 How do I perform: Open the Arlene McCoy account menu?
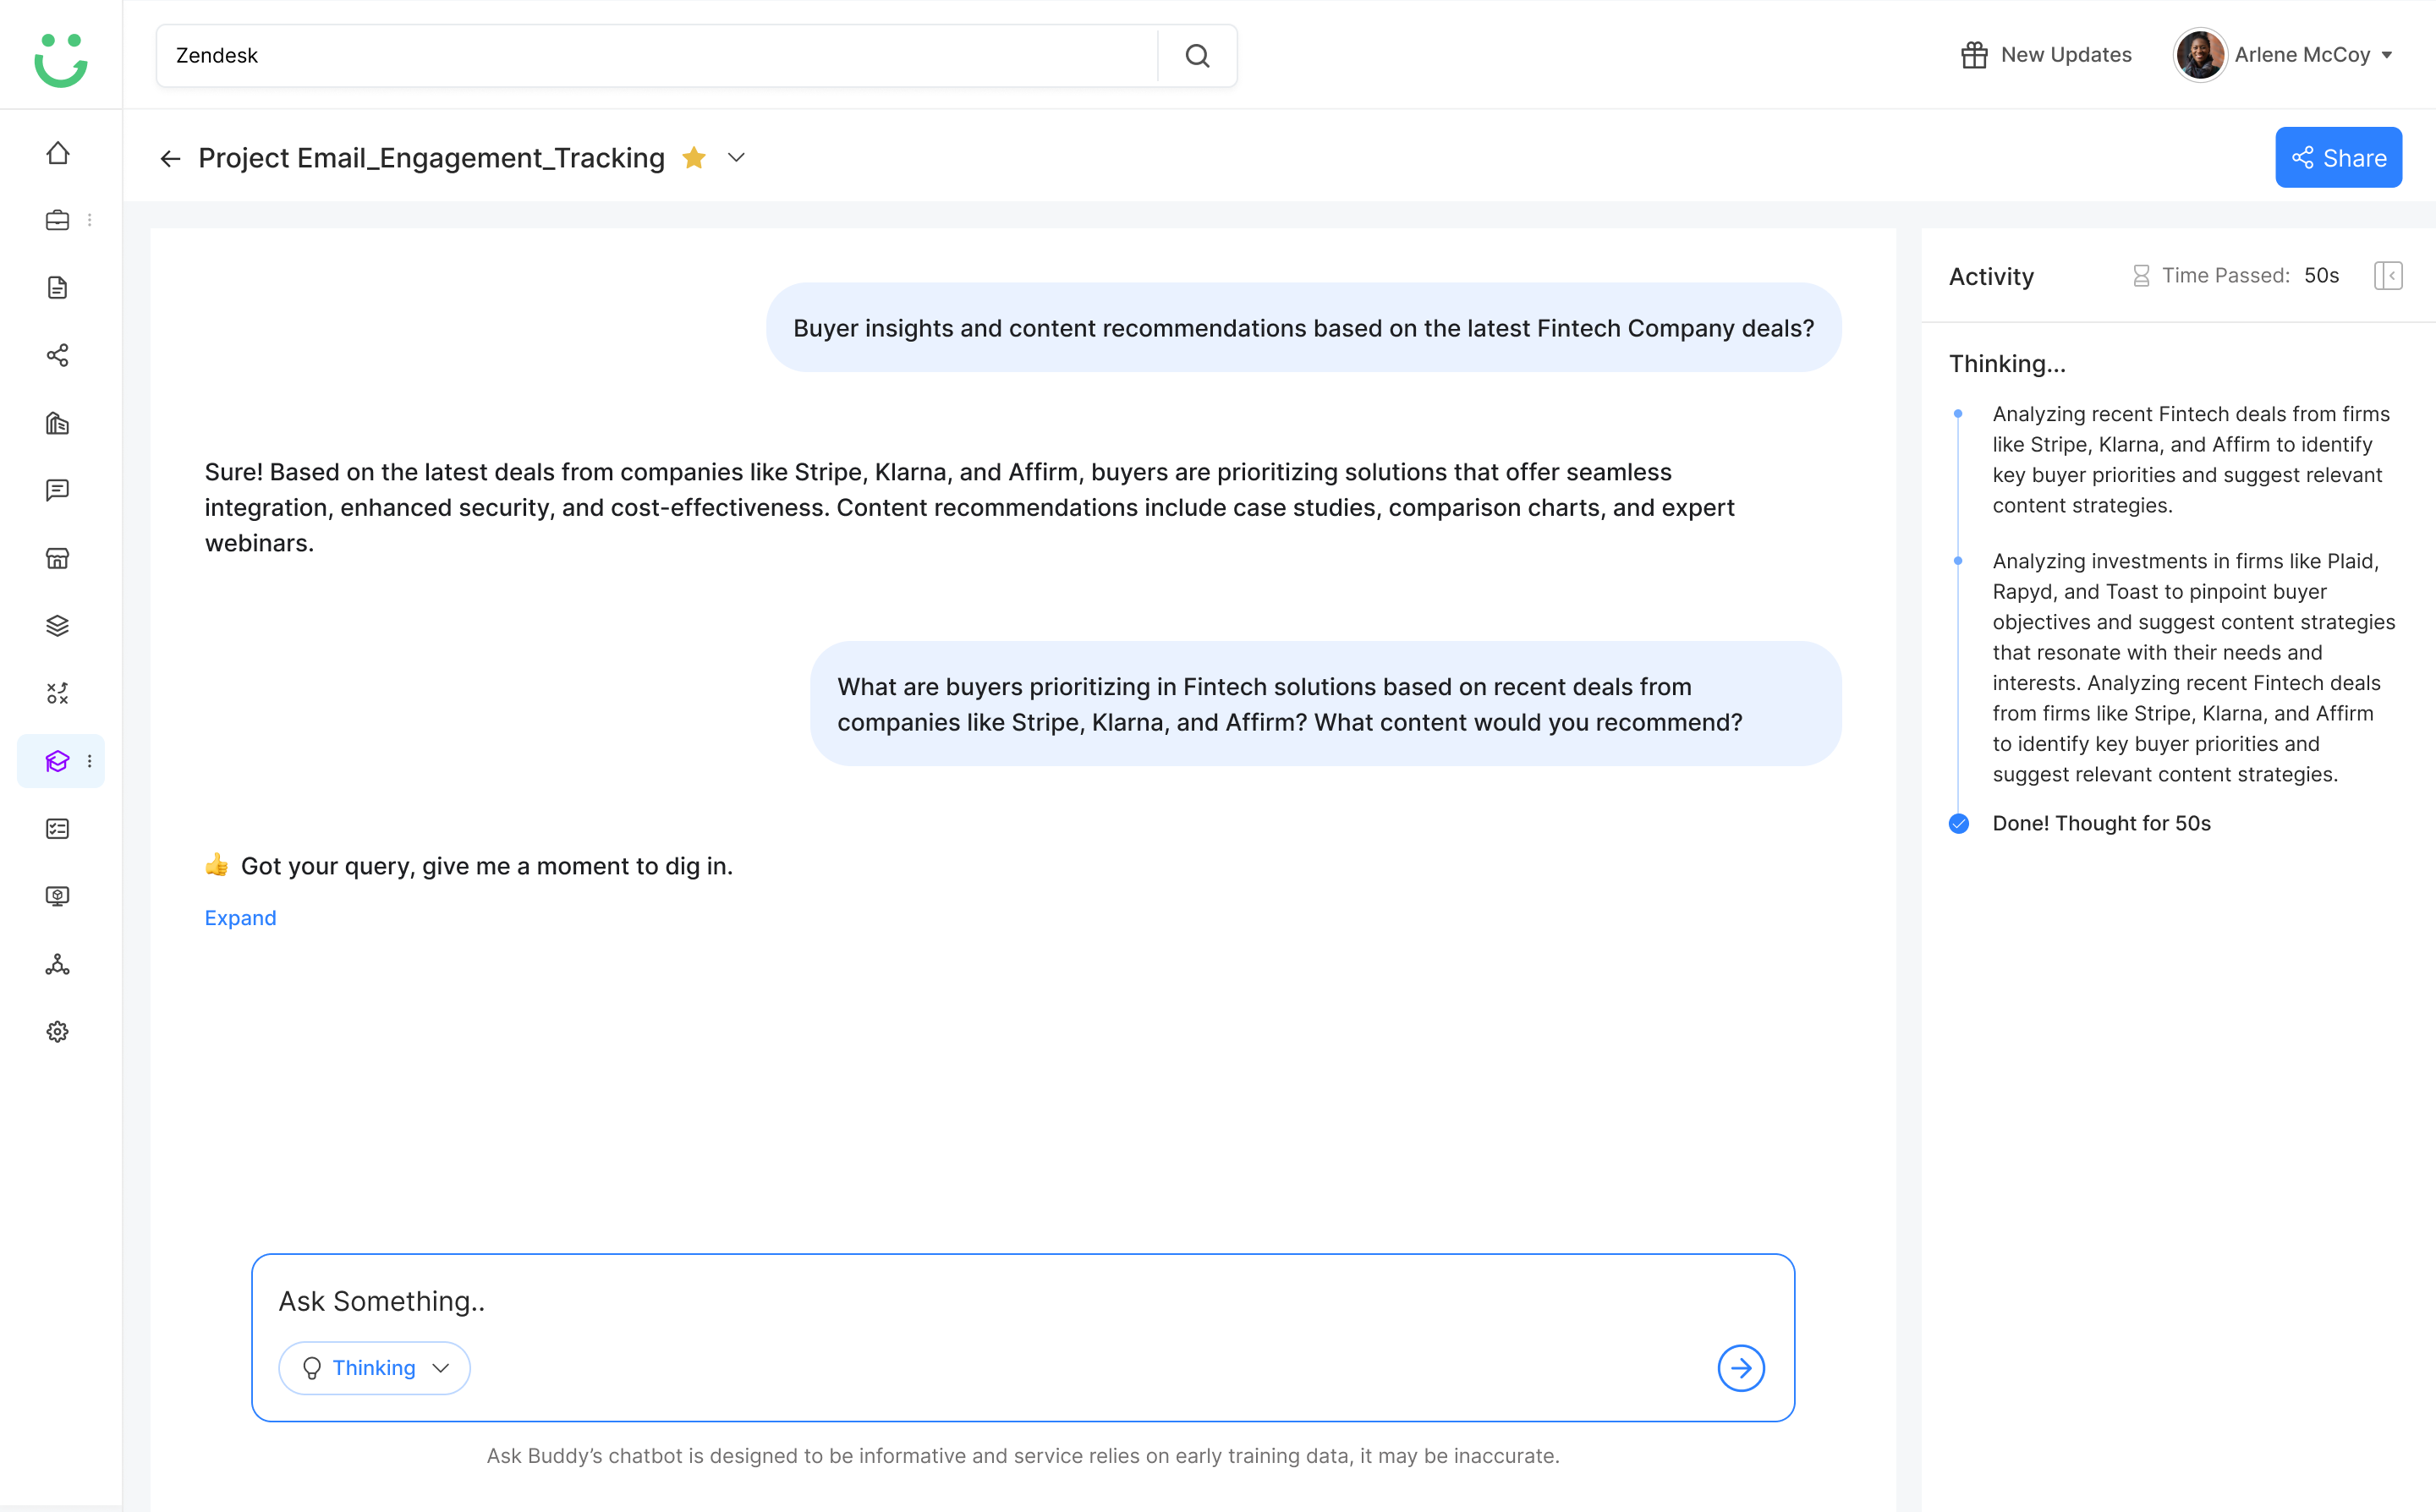pos(2284,55)
